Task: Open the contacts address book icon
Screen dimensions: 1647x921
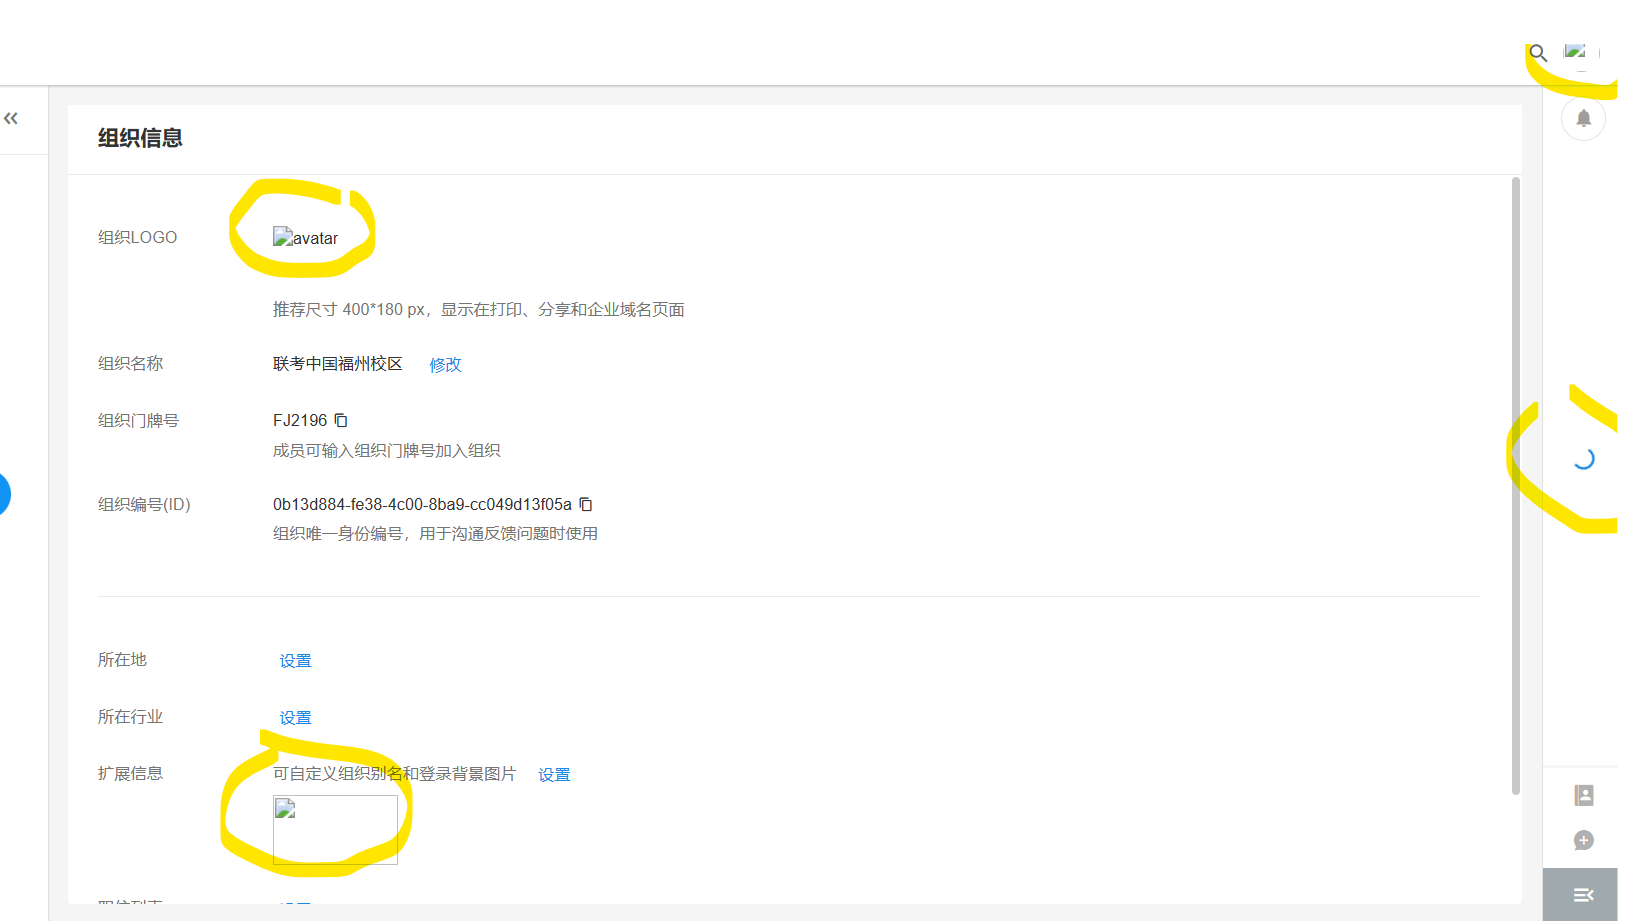Action: pos(1583,794)
